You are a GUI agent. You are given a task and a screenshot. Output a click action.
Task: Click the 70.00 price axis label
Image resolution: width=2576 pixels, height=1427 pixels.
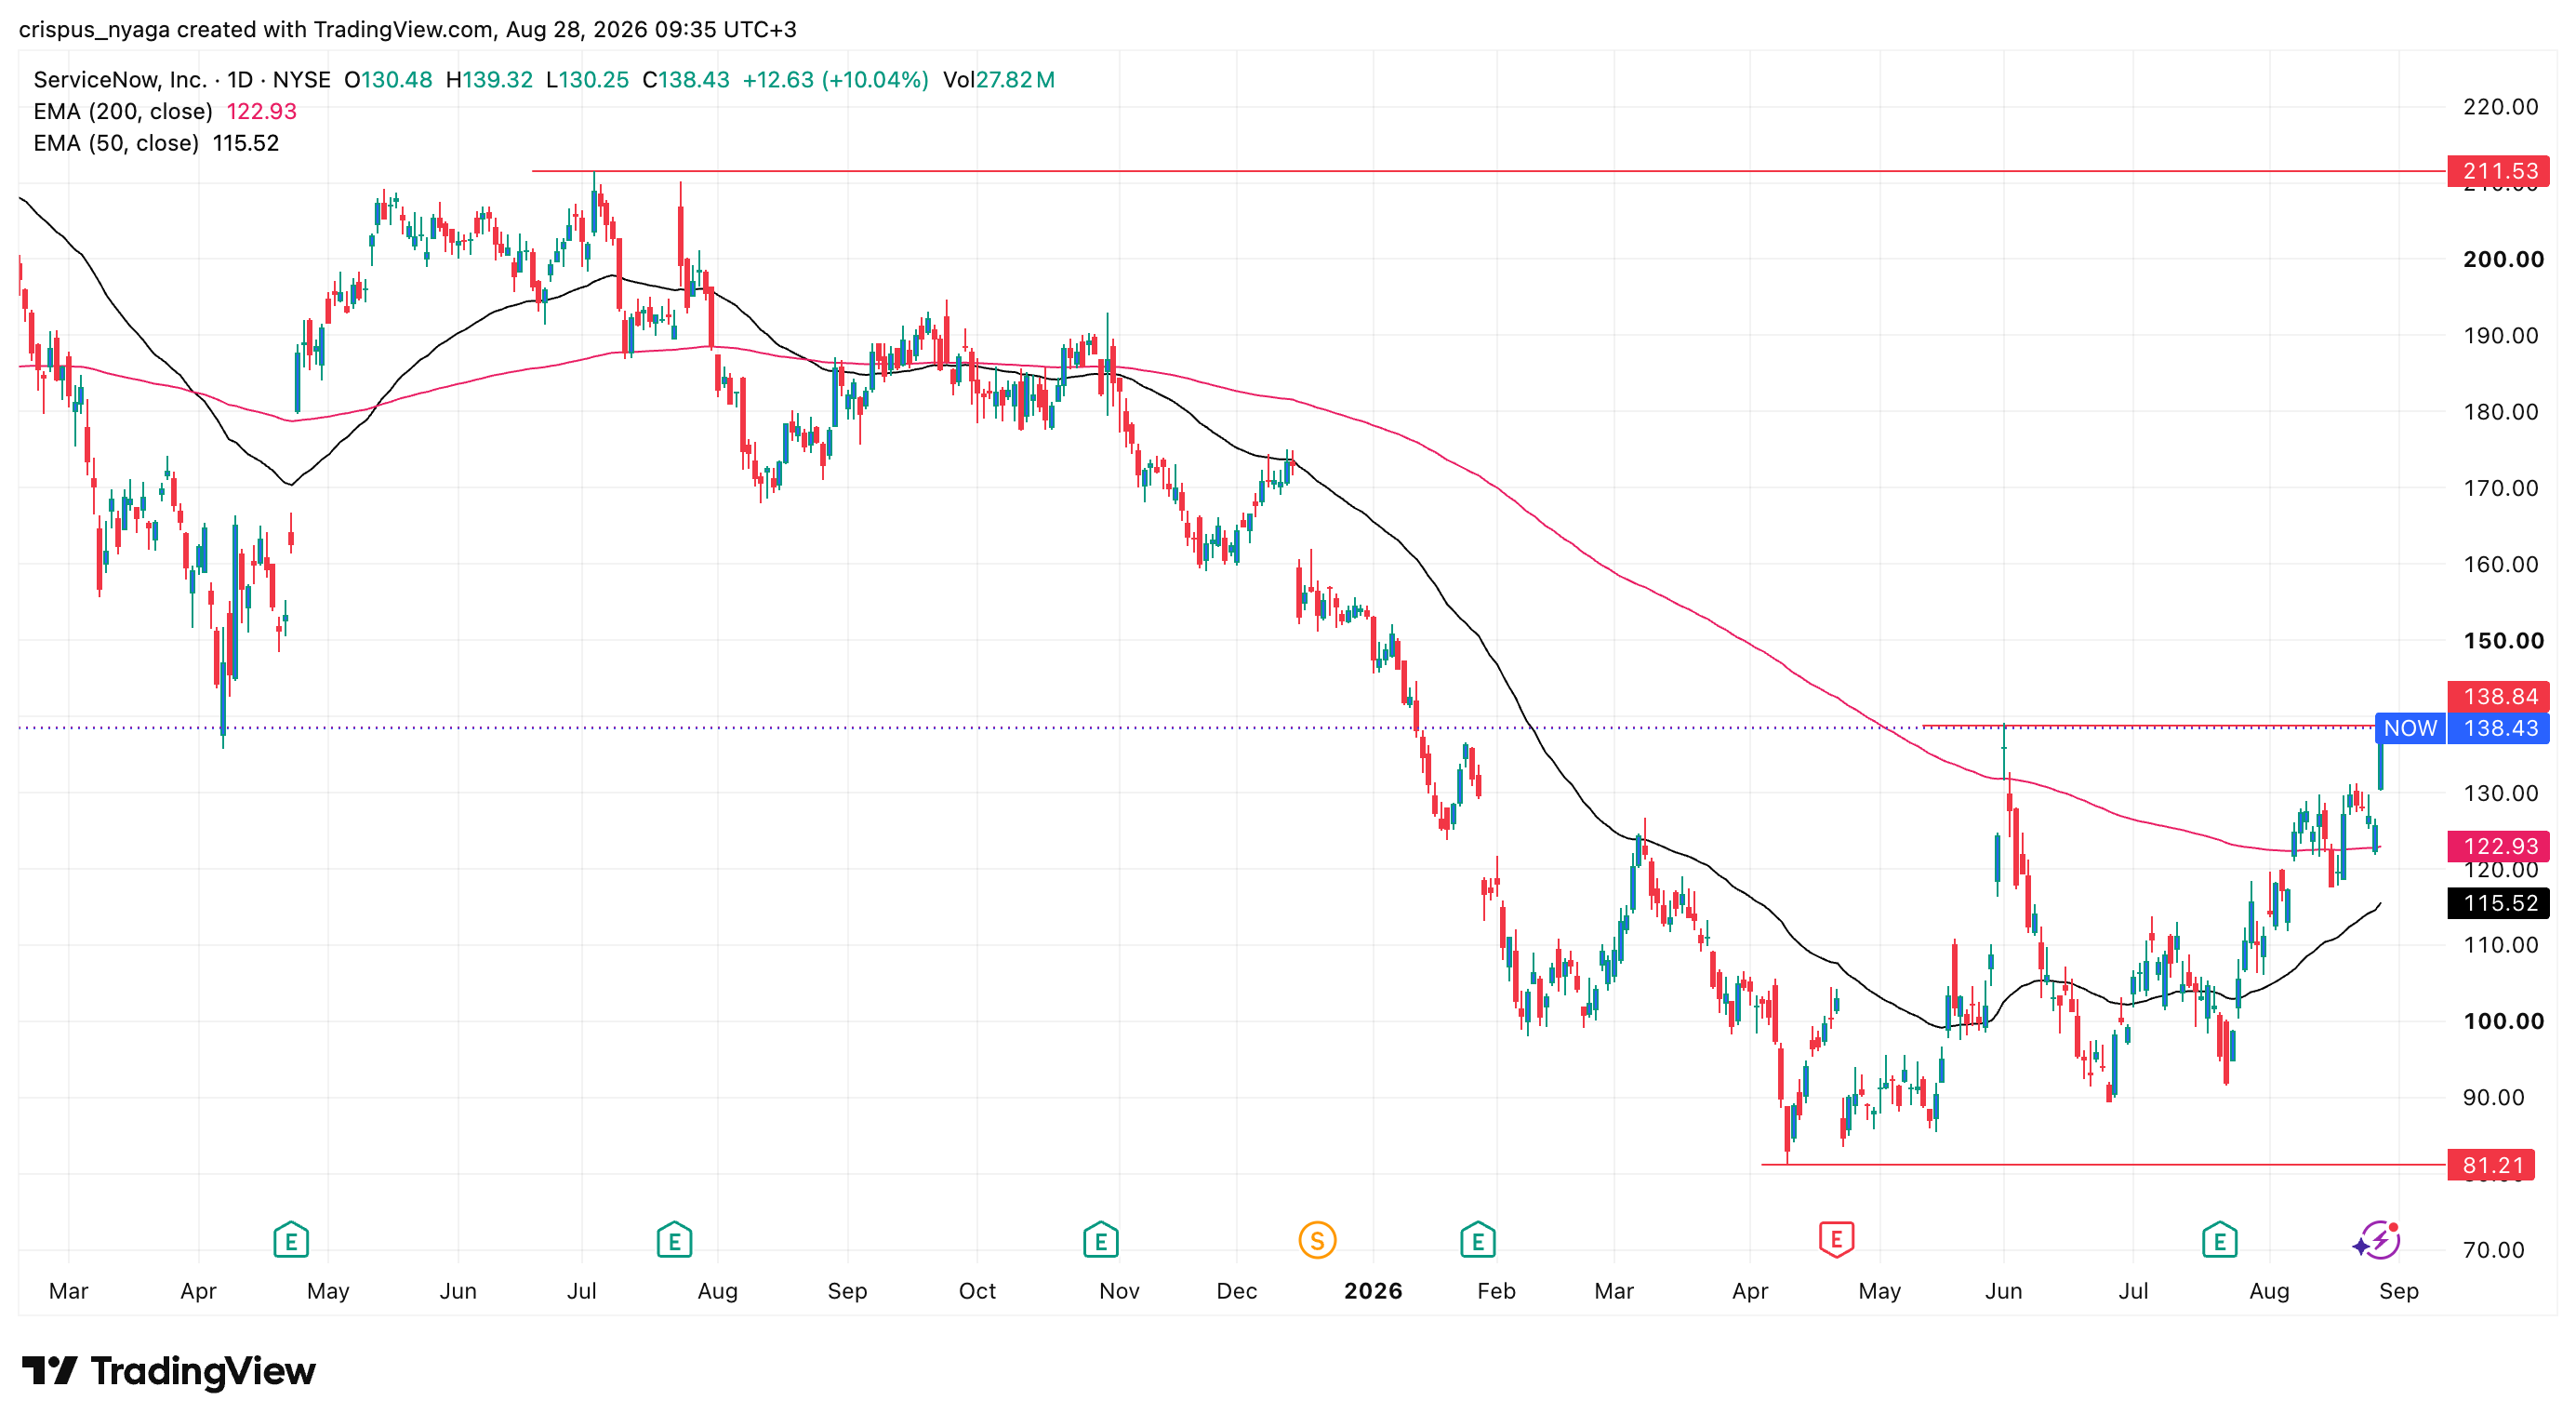(x=2494, y=1250)
